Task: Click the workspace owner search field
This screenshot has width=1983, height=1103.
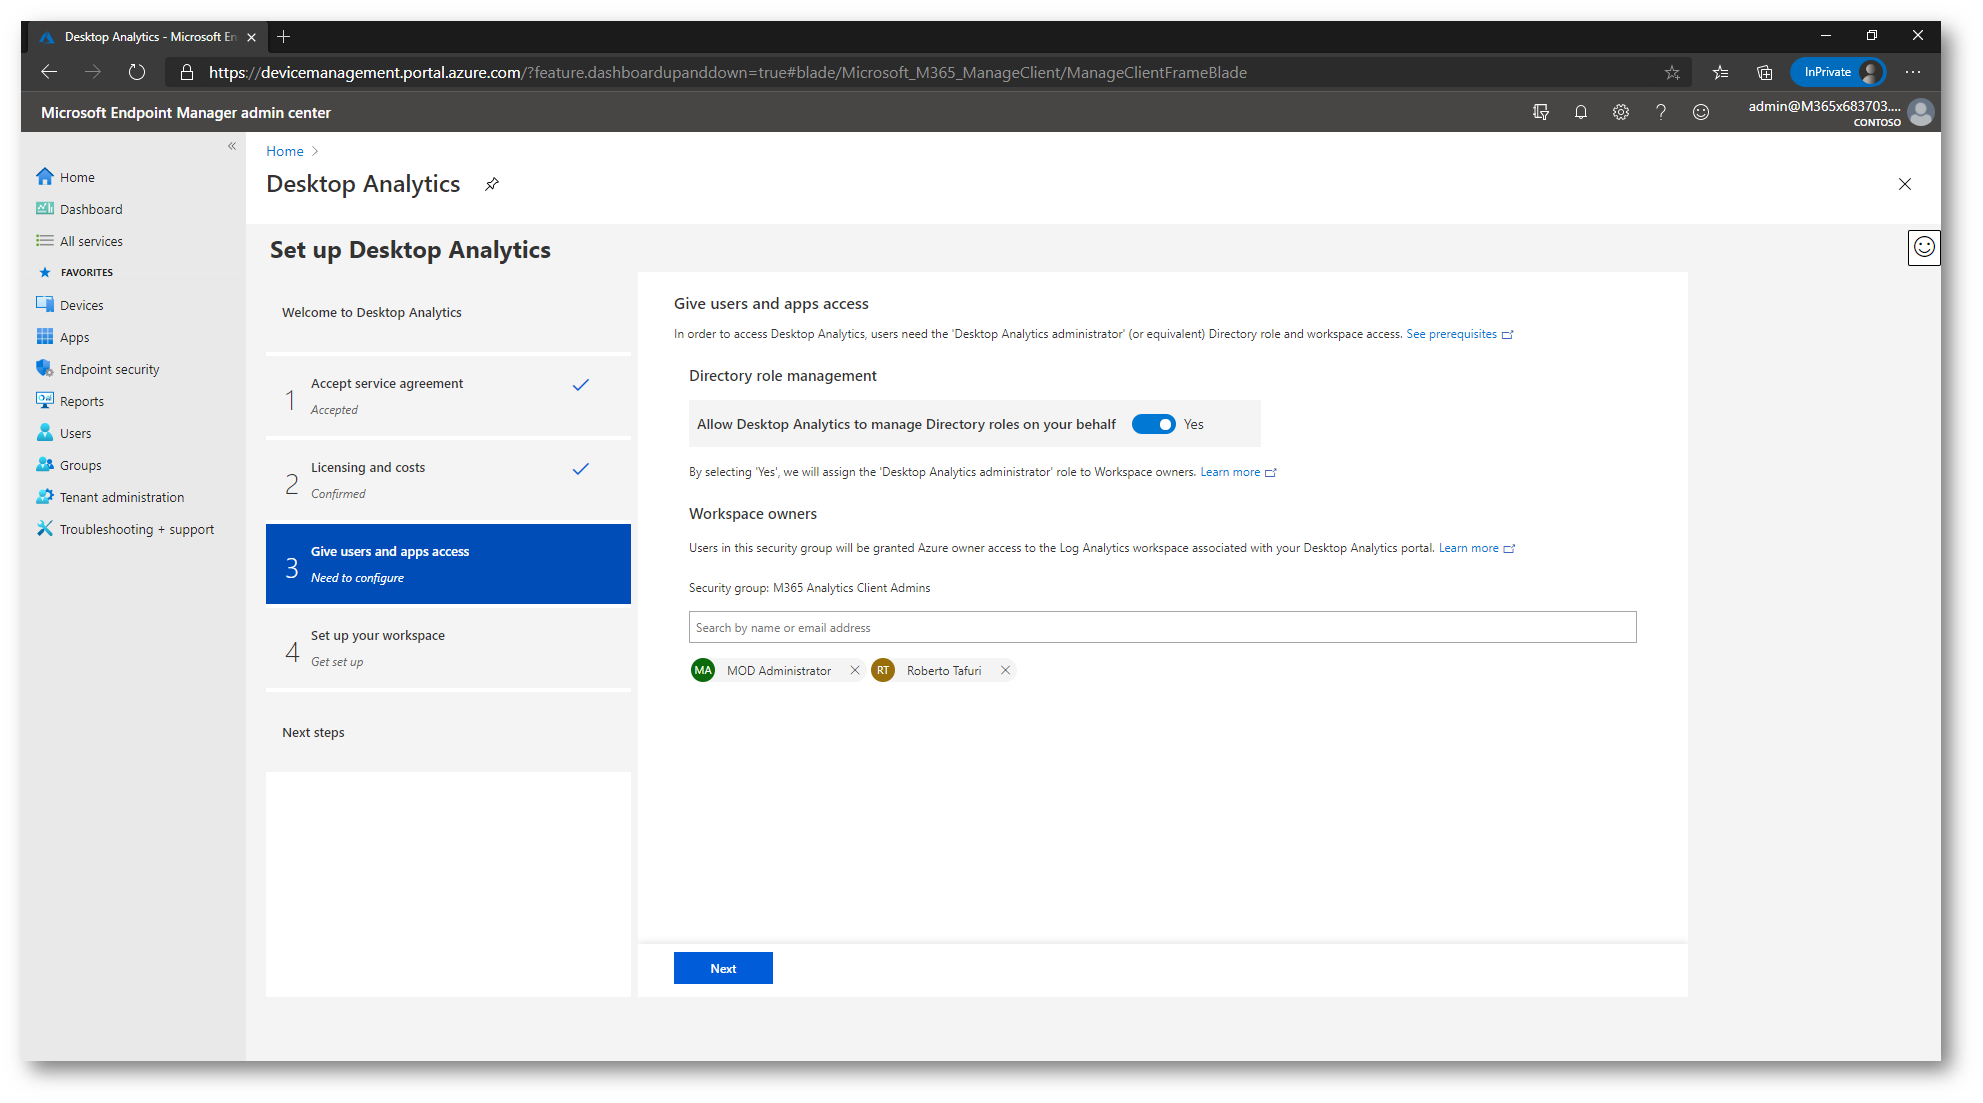Action: pyautogui.click(x=1162, y=627)
